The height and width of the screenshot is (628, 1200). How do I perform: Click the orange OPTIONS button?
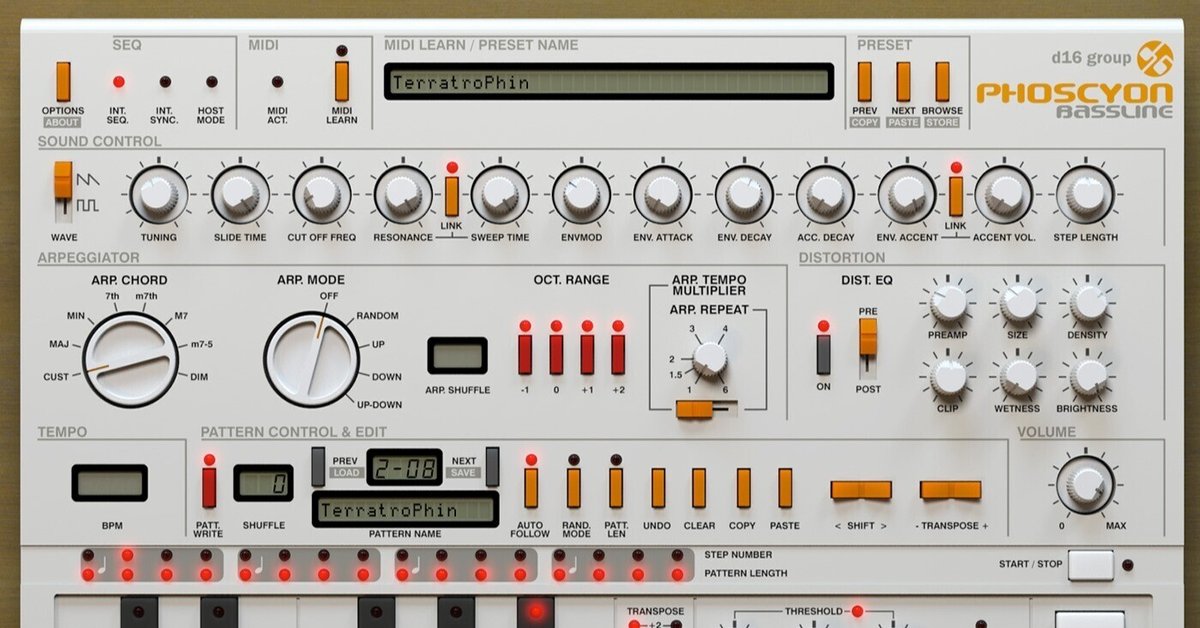(63, 82)
